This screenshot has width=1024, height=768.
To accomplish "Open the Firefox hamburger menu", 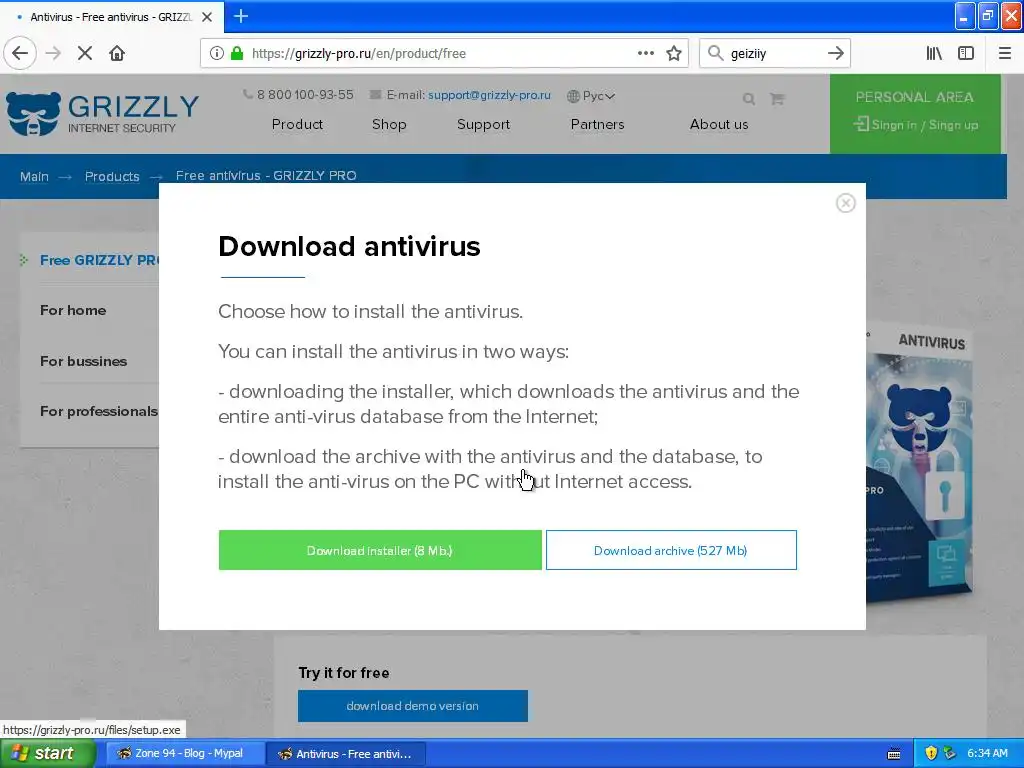I will 1004,53.
